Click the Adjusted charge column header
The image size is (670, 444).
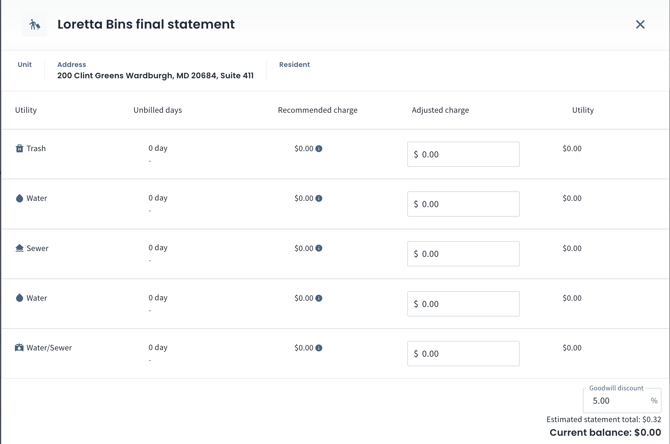click(440, 110)
